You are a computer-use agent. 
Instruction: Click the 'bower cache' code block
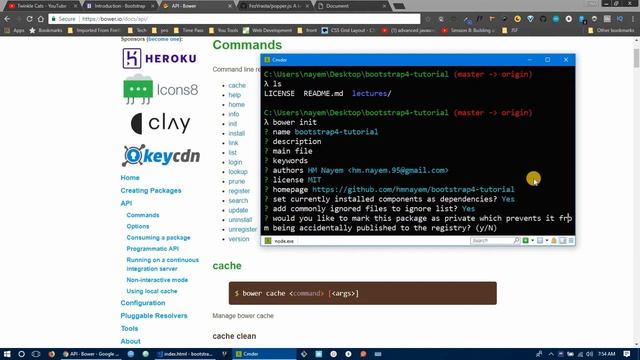(x=362, y=293)
